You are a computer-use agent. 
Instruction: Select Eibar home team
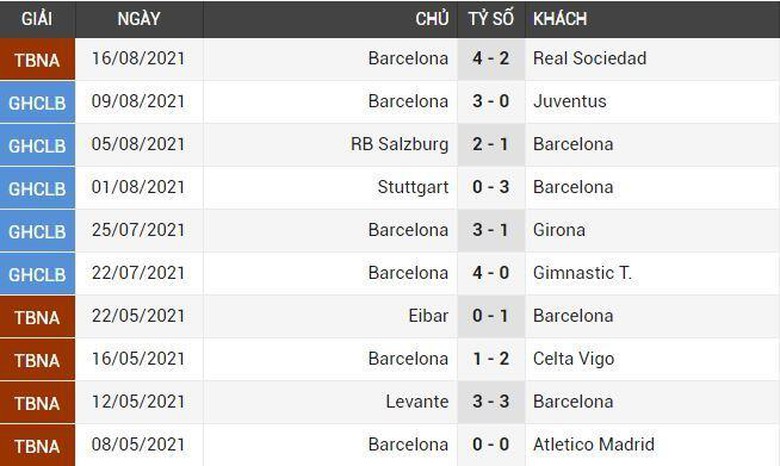pyautogui.click(x=429, y=316)
